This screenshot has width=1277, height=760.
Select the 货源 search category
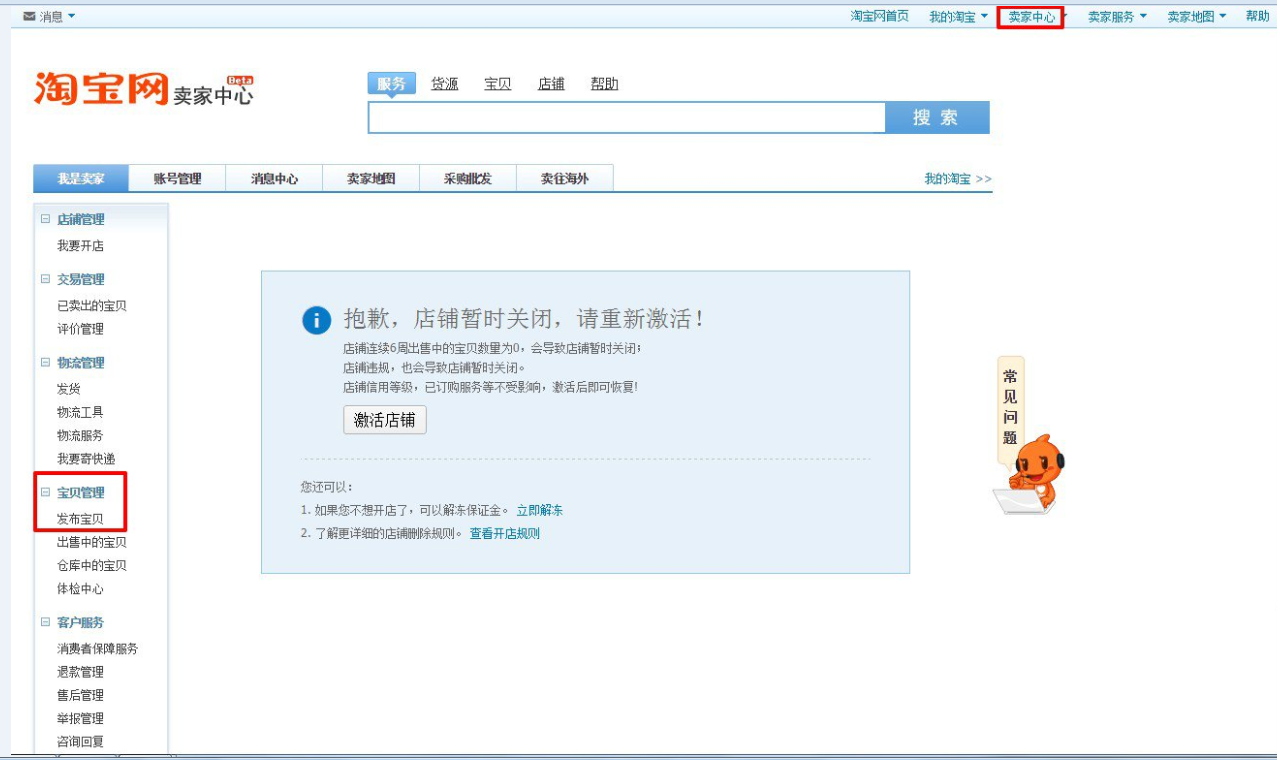pyautogui.click(x=444, y=84)
